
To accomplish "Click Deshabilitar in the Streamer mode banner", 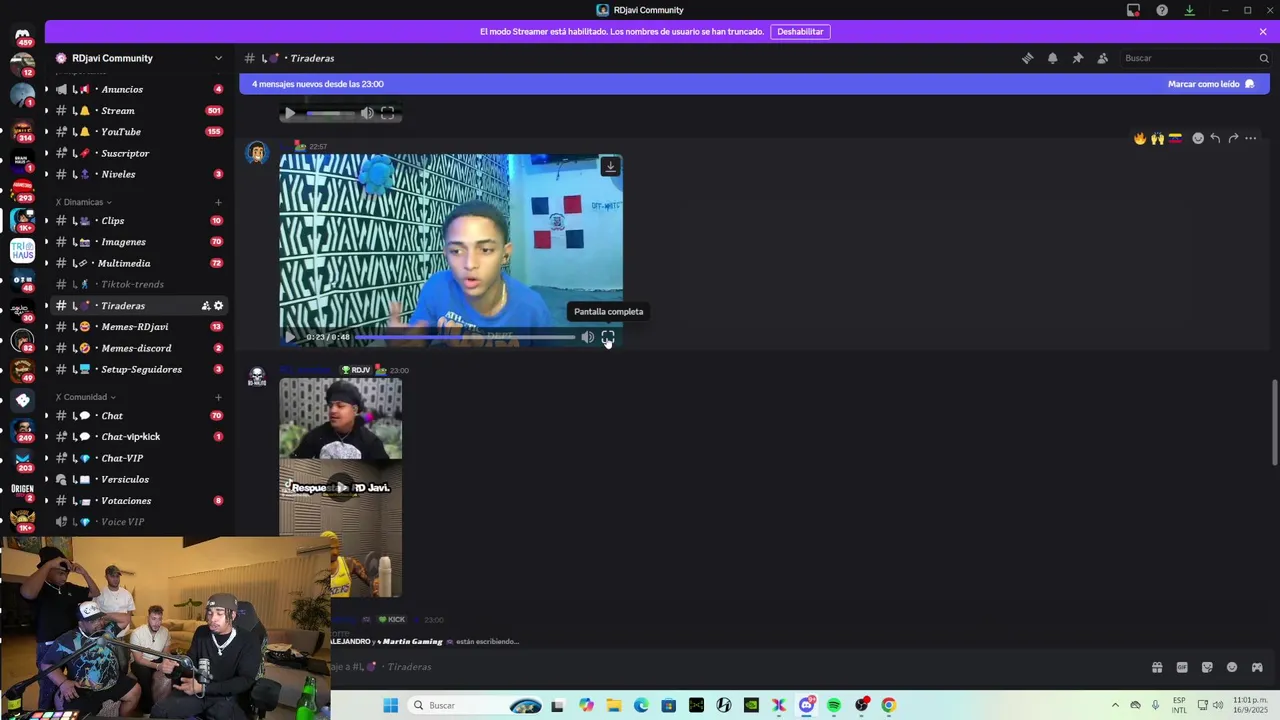I will coord(800,31).
